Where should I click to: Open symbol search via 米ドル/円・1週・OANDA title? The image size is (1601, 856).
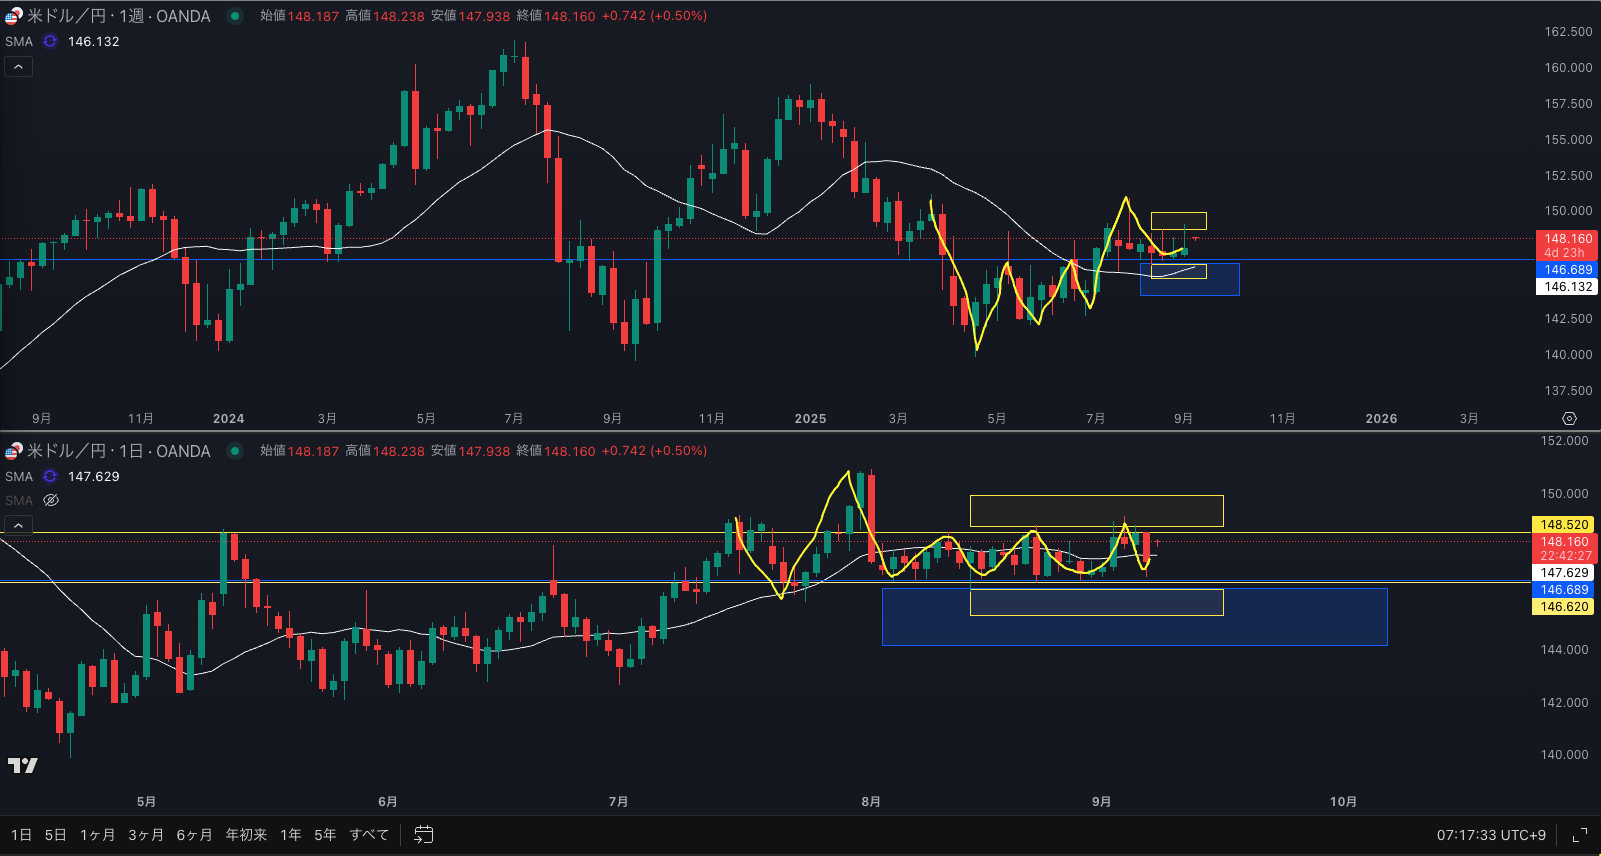(x=119, y=16)
